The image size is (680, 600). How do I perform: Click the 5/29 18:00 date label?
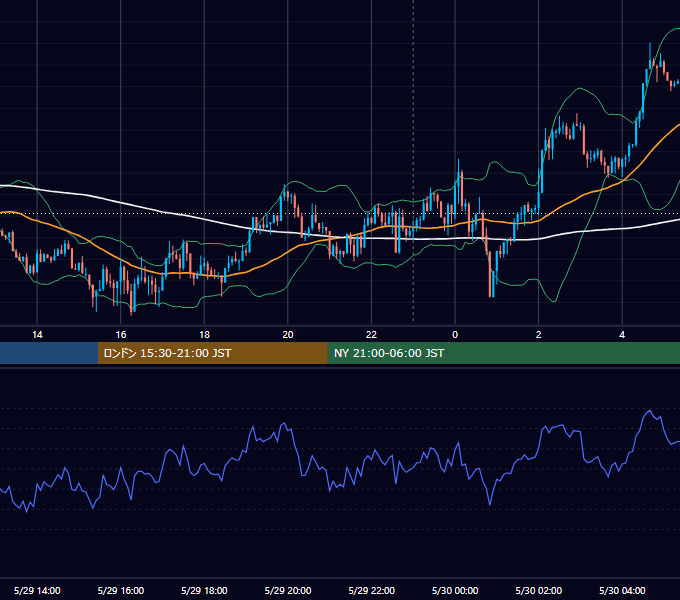(204, 590)
